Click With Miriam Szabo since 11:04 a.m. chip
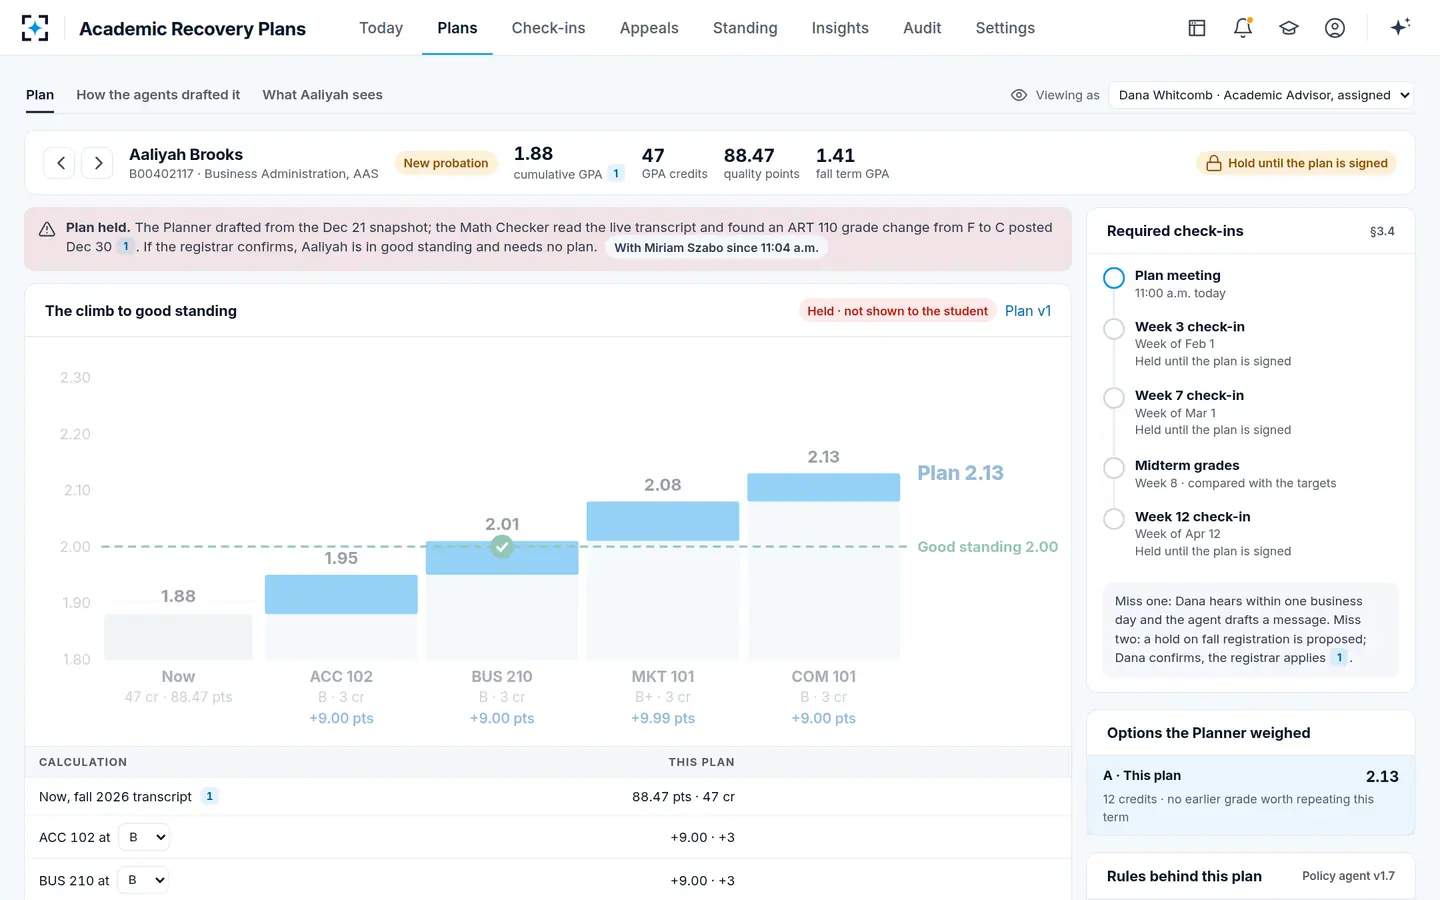This screenshot has height=900, width=1440. pyautogui.click(x=716, y=248)
